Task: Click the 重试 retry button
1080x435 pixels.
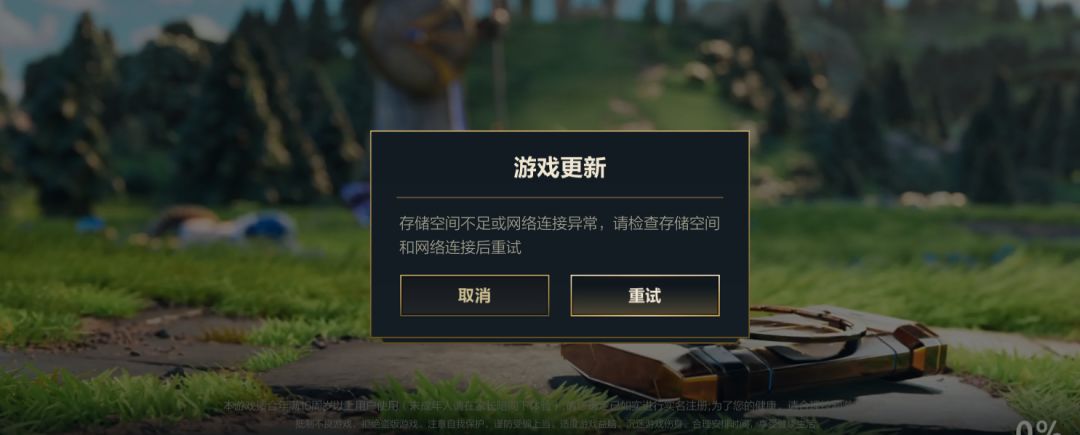Action: coord(645,295)
